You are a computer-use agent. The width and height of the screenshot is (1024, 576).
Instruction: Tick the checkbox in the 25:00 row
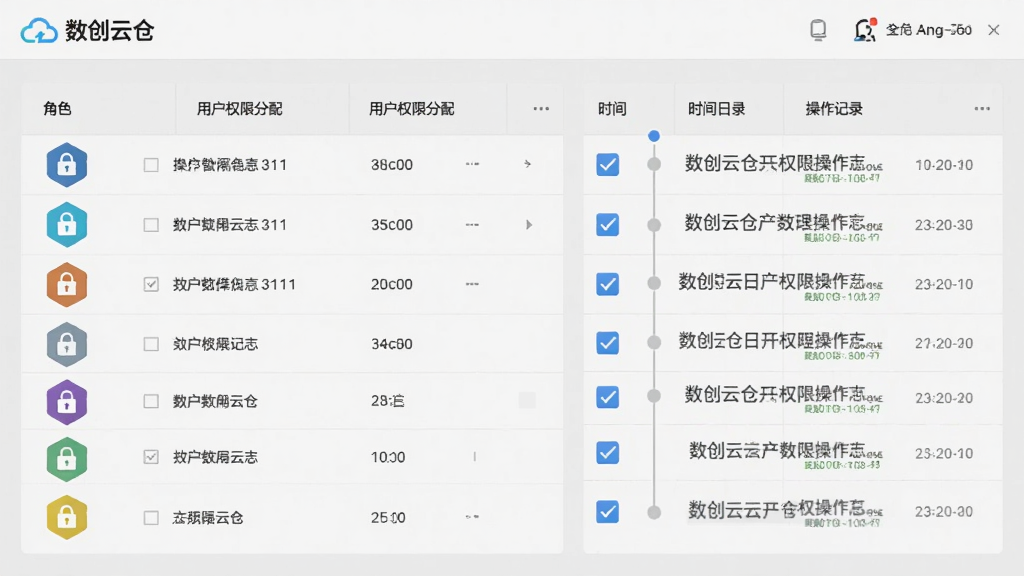(x=151, y=518)
